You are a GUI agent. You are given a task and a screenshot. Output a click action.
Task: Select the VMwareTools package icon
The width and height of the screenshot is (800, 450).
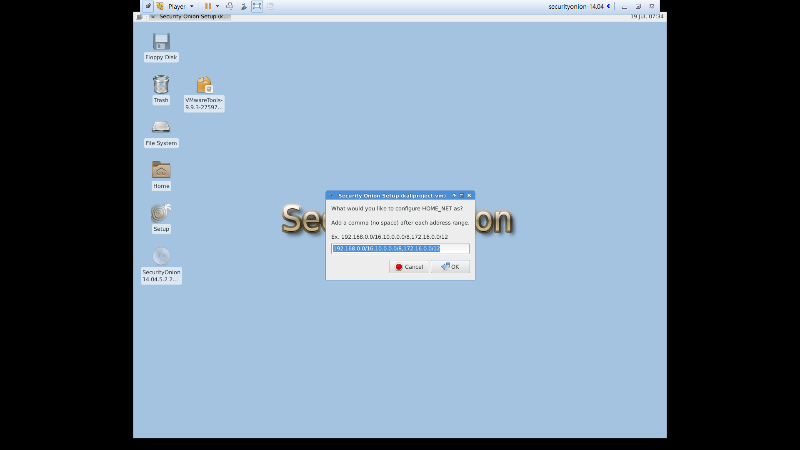tap(204, 85)
